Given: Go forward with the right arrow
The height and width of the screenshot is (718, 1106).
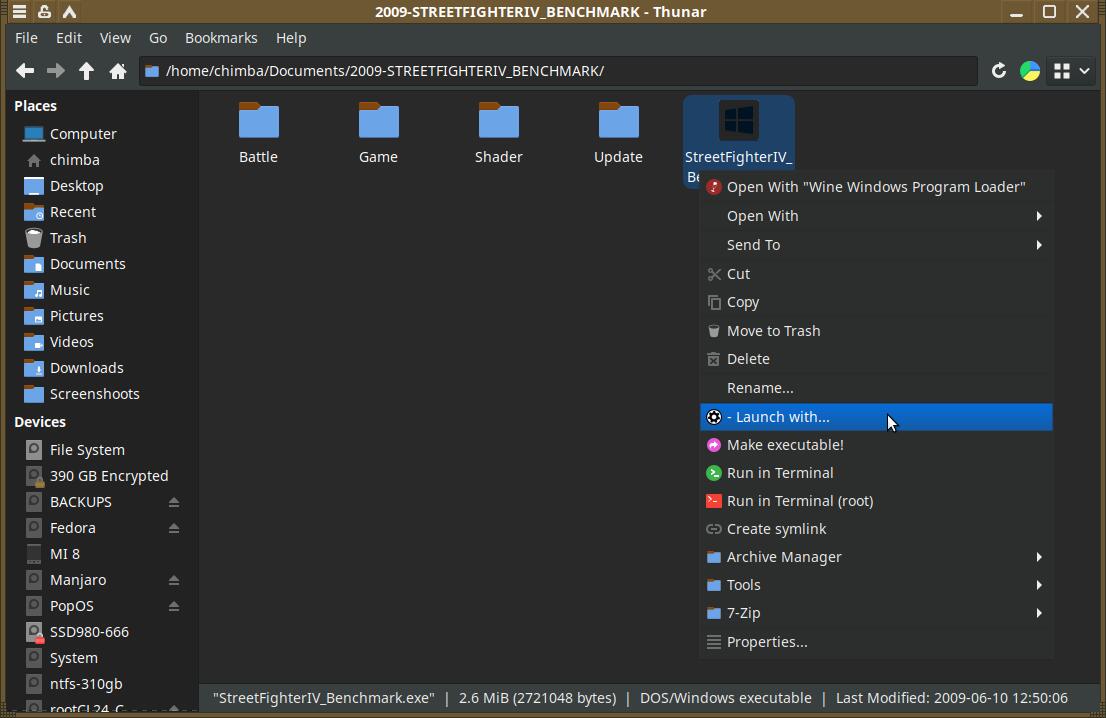Looking at the screenshot, I should (x=56, y=71).
